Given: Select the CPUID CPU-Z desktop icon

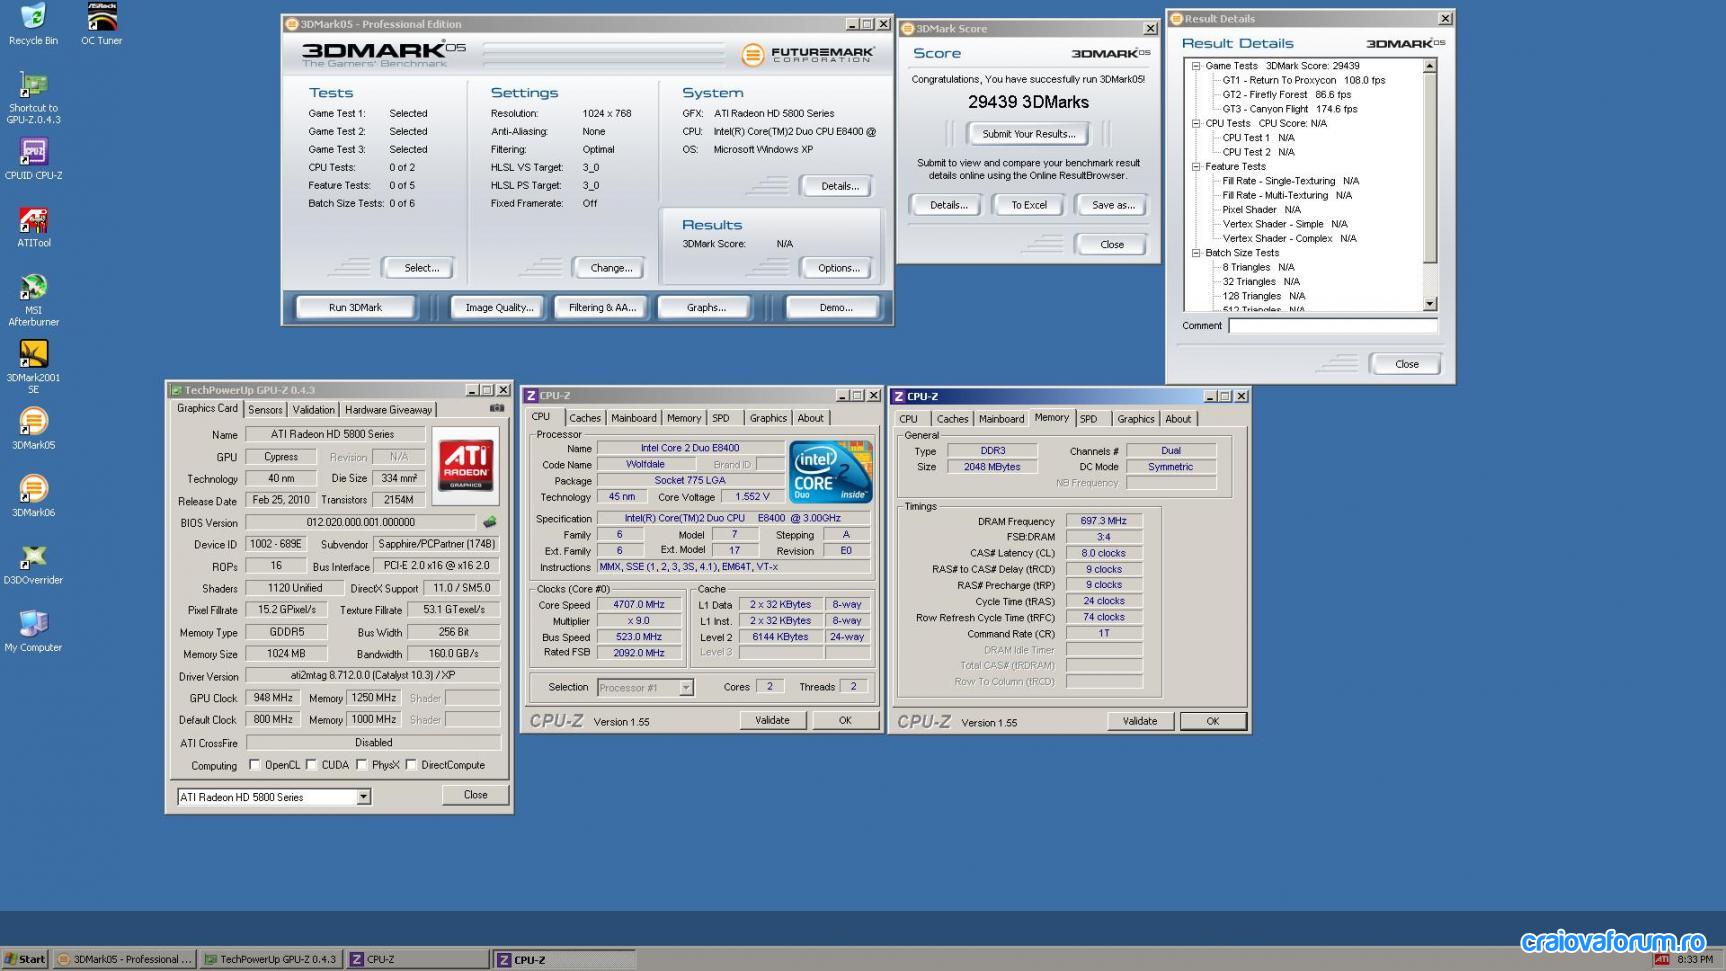Looking at the screenshot, I should (33, 160).
